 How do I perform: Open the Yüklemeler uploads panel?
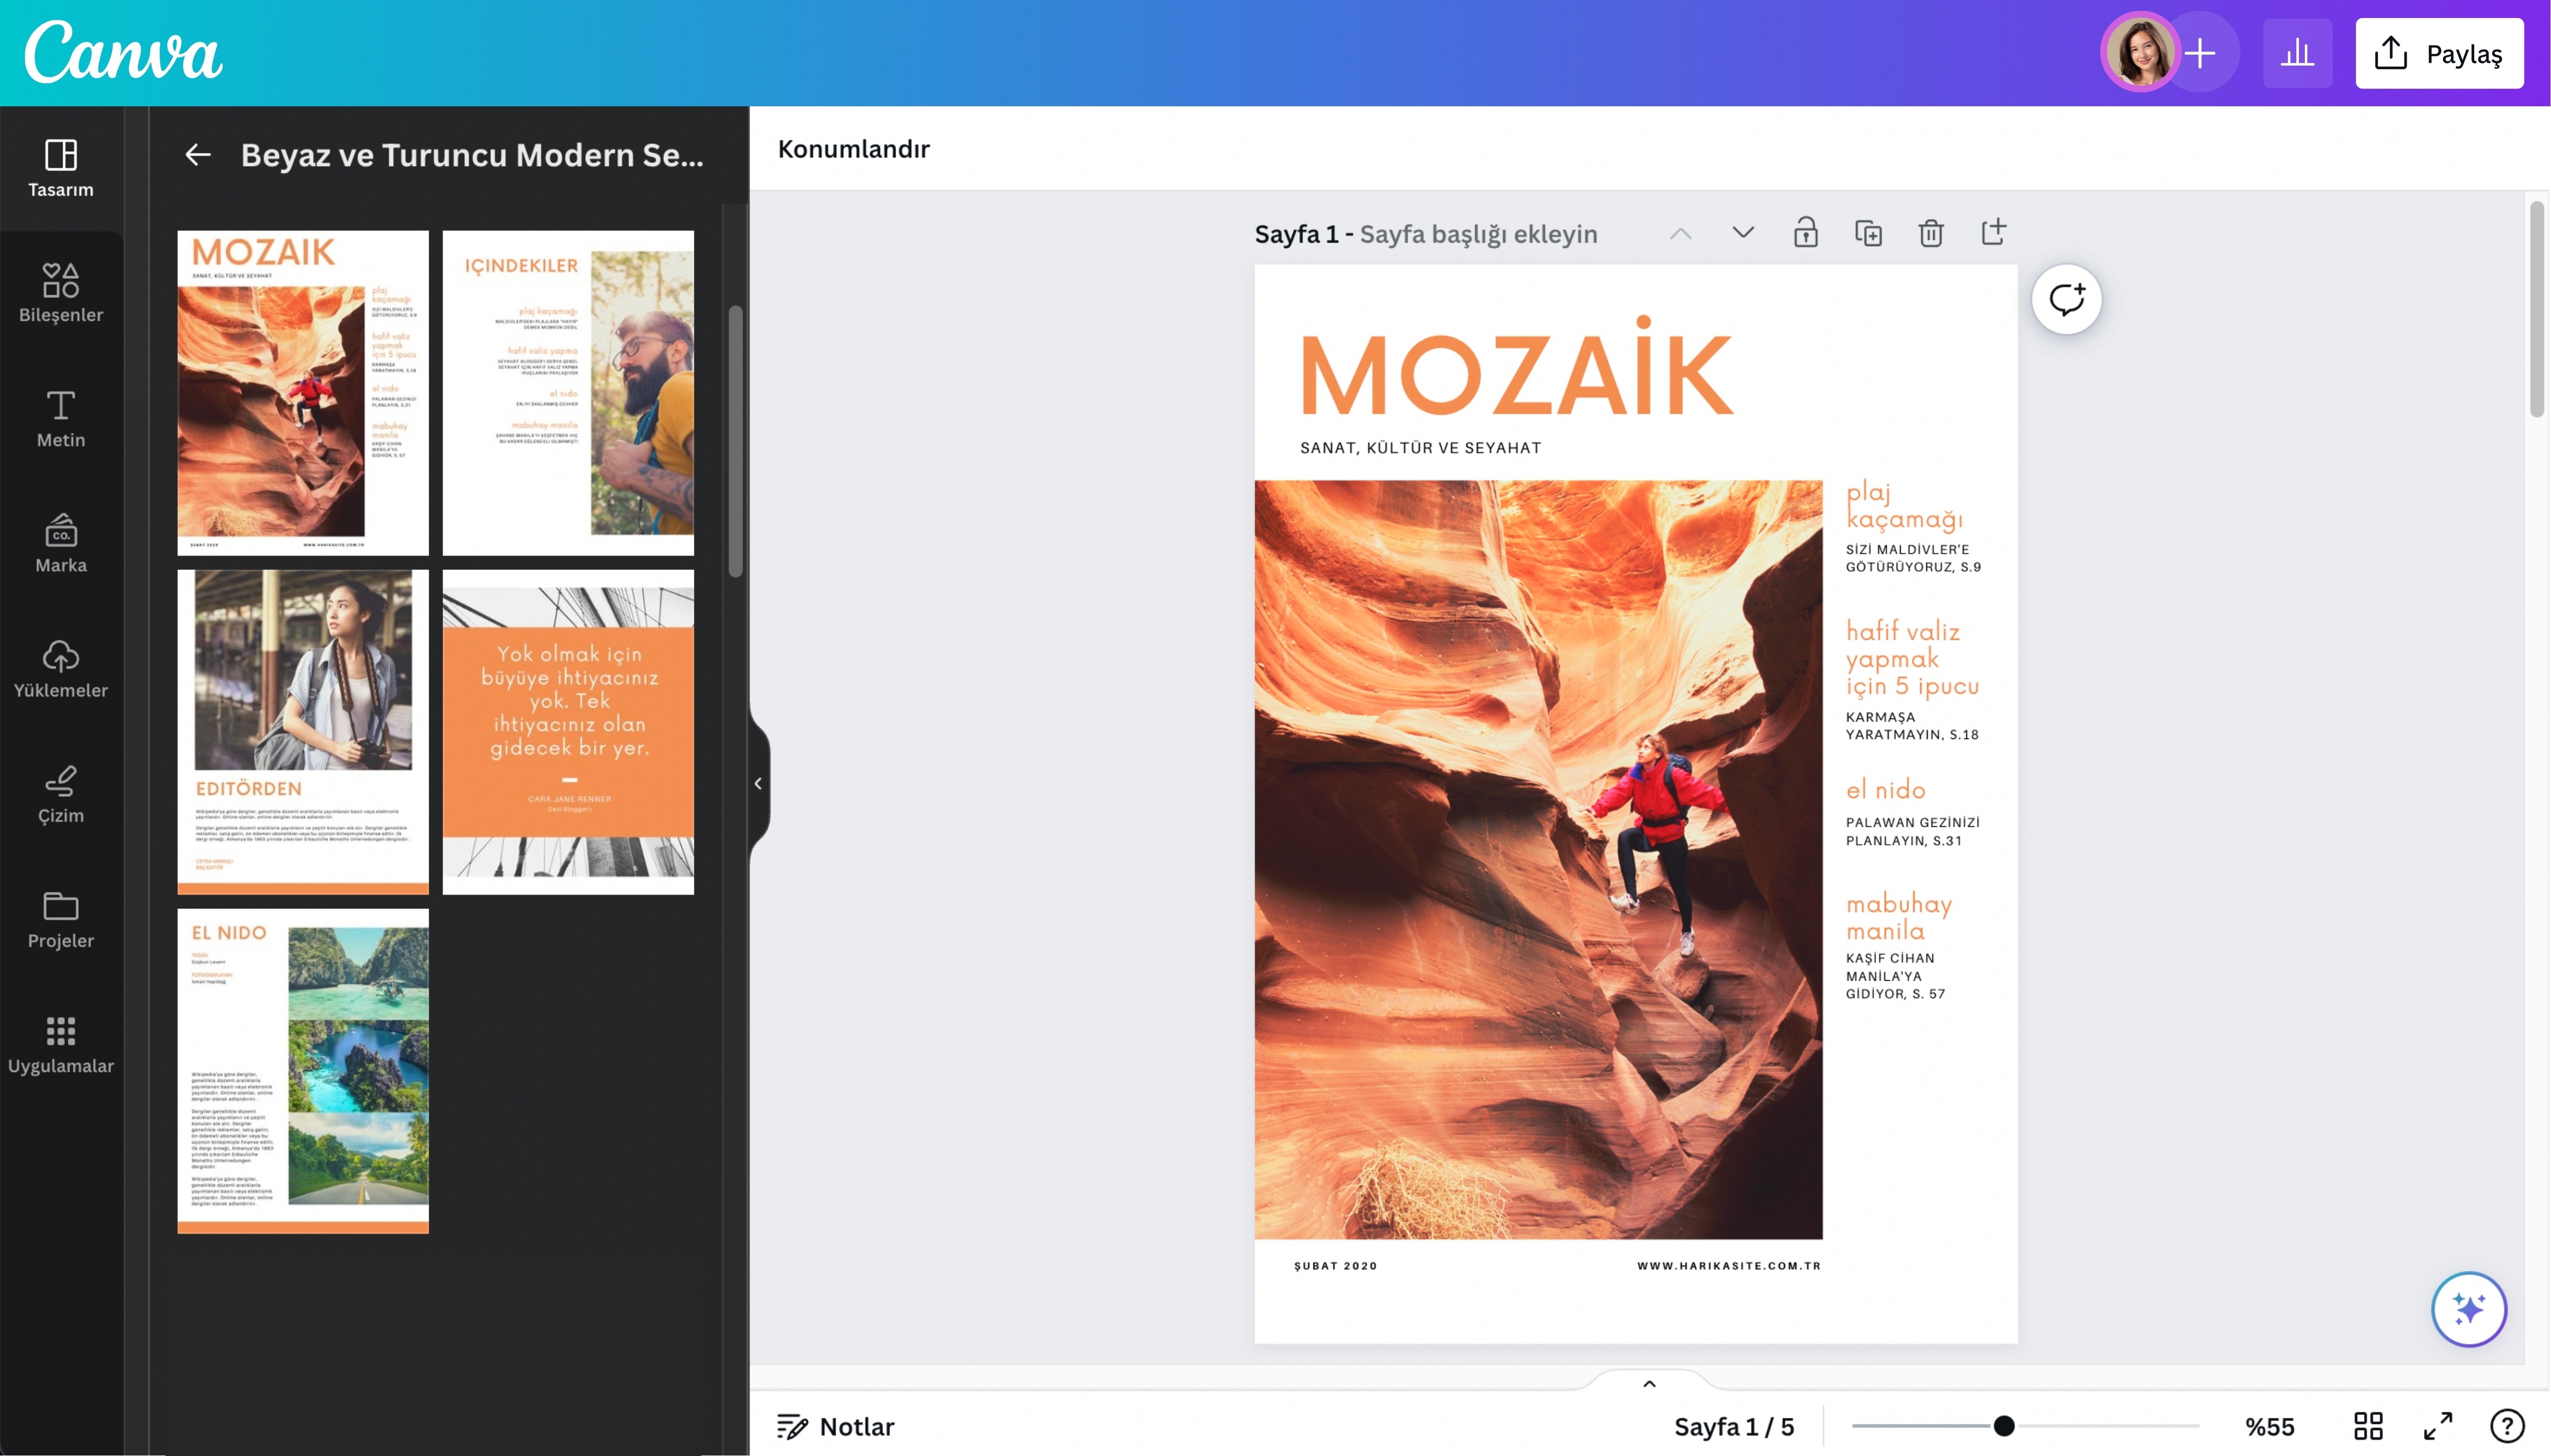pyautogui.click(x=61, y=668)
